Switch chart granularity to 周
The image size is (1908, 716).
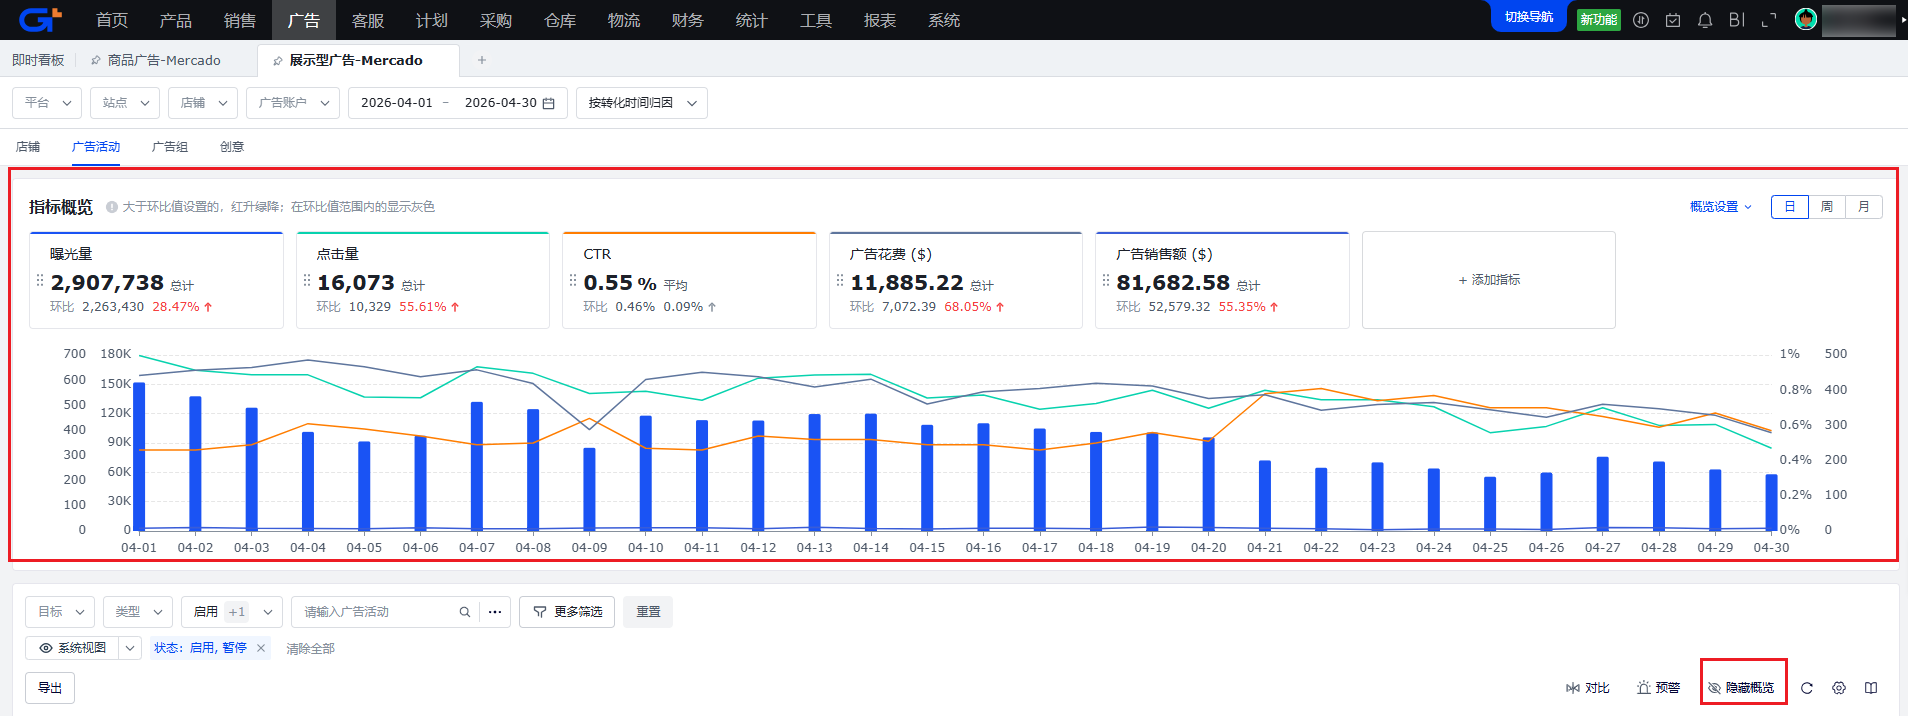[1827, 207]
